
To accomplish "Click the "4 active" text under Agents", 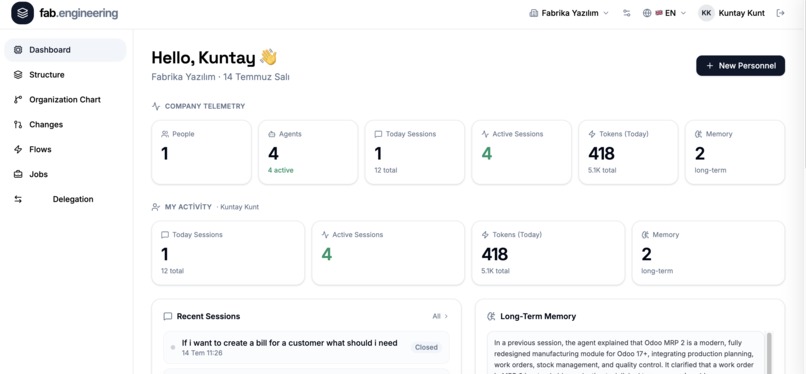I will coord(281,170).
